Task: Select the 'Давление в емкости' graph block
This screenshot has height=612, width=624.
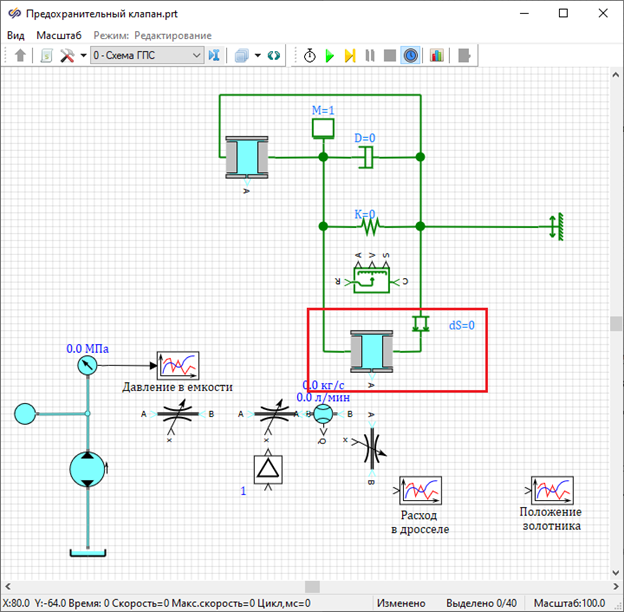Action: pyautogui.click(x=178, y=366)
